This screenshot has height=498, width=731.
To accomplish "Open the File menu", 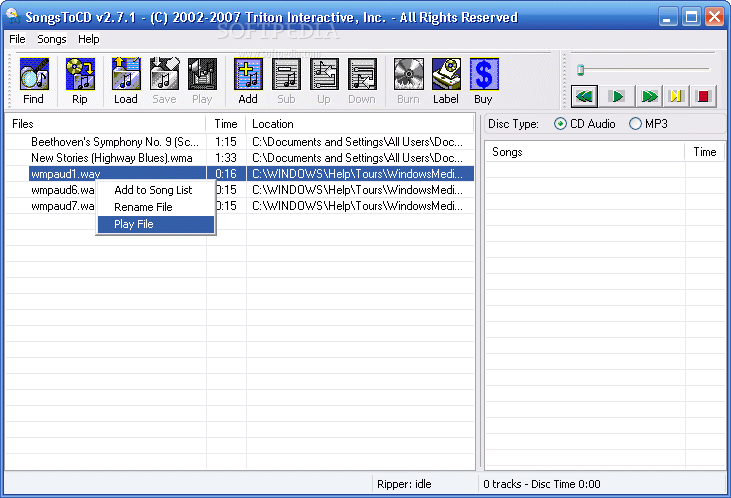I will click(x=17, y=39).
